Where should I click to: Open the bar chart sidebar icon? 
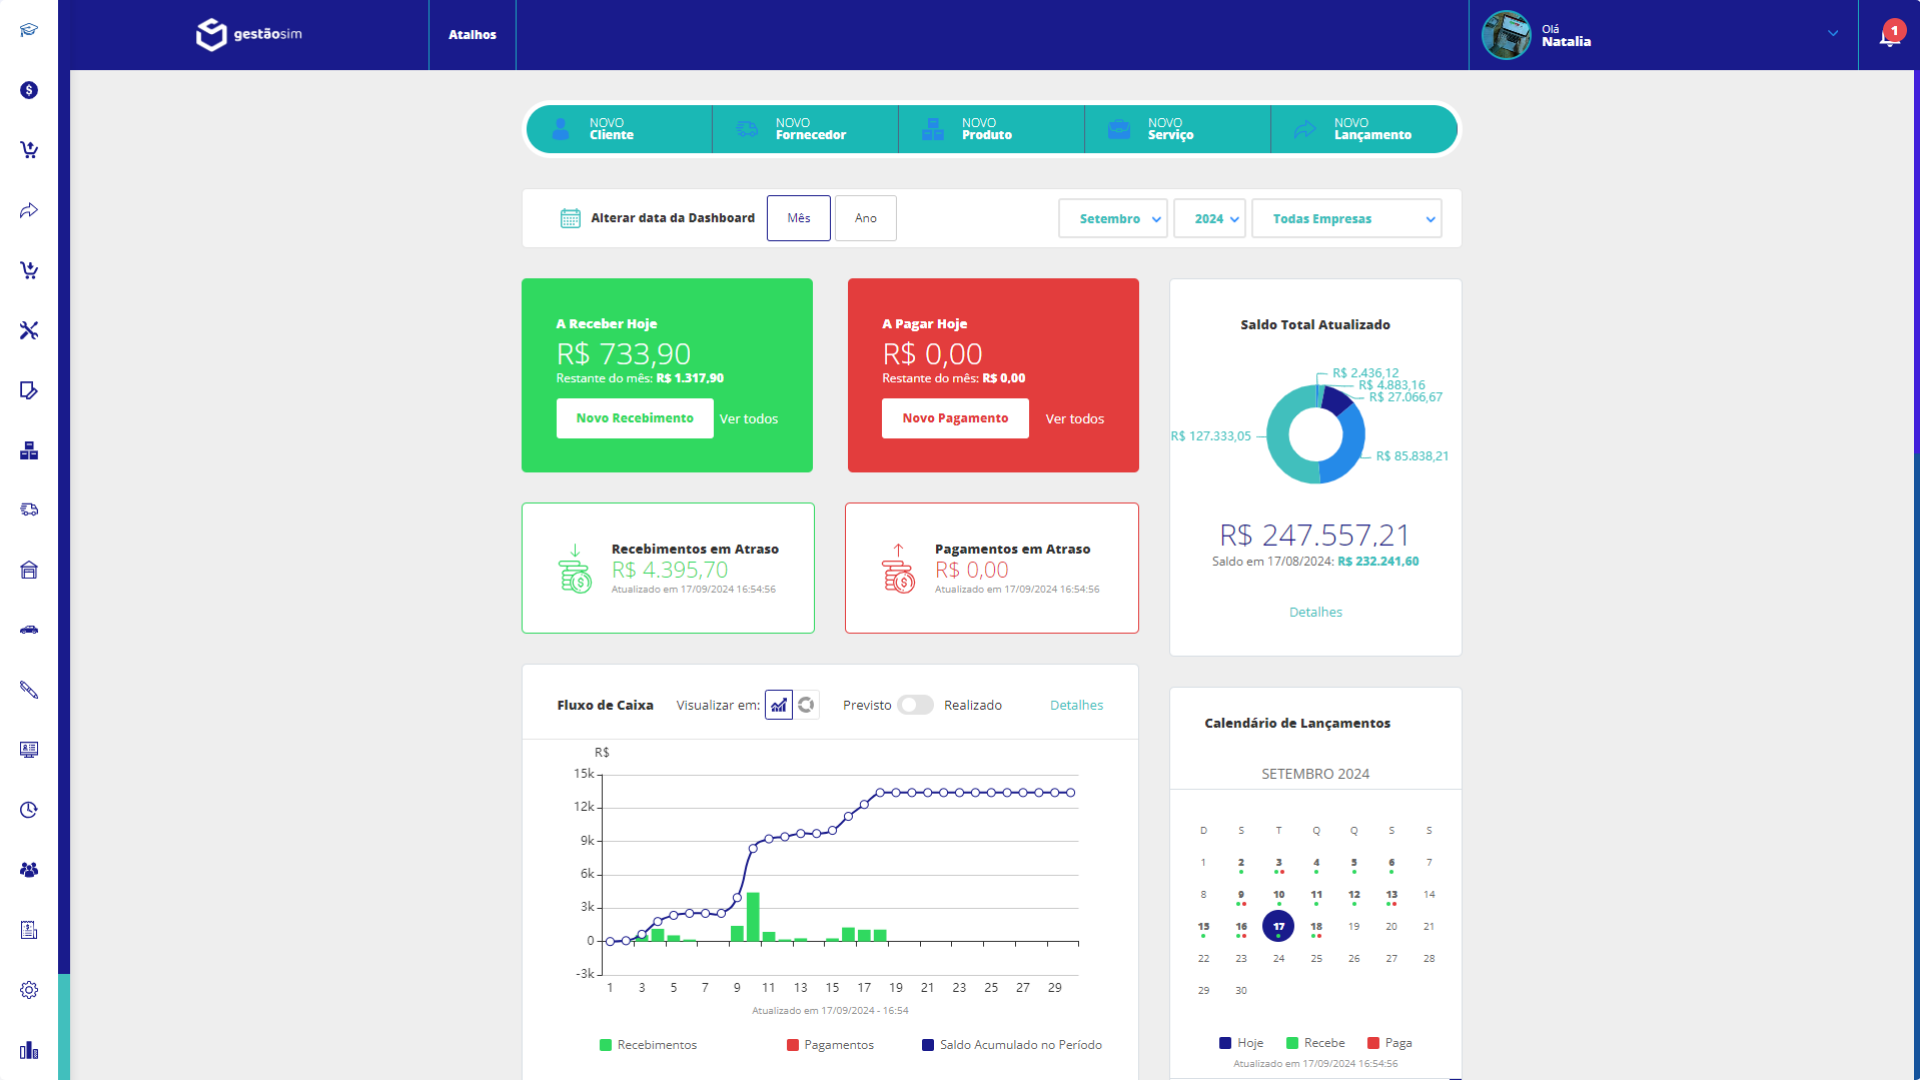coord(29,1050)
